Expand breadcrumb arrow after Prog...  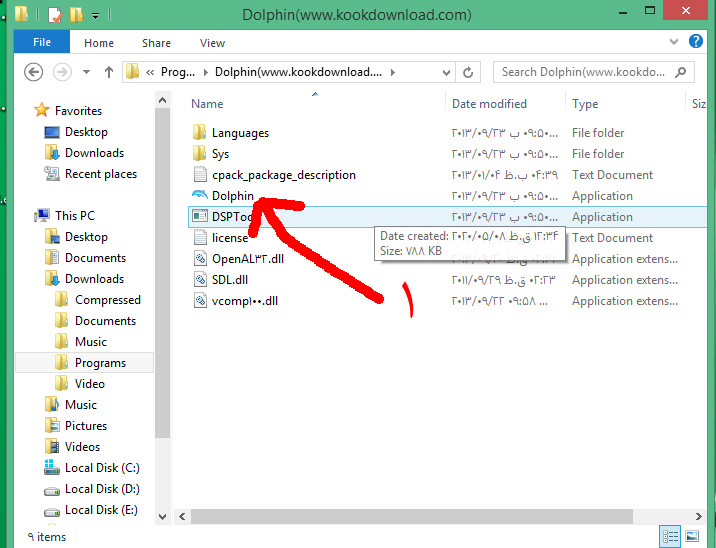pos(205,72)
